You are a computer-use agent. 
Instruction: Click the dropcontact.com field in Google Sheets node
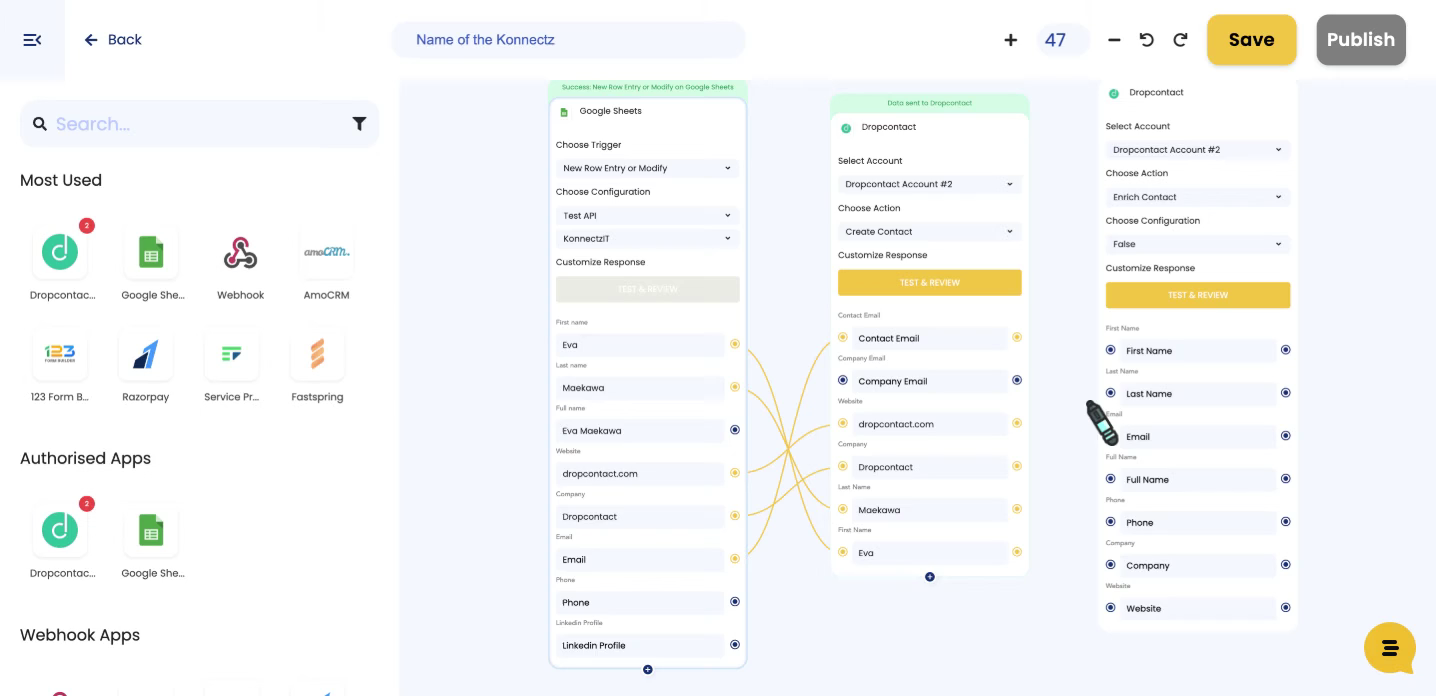click(640, 474)
